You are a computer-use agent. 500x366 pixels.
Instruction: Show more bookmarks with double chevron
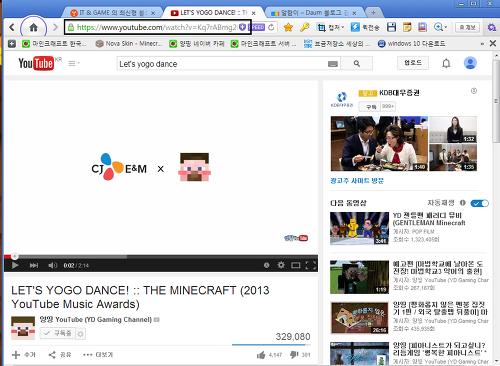pyautogui.click(x=482, y=44)
